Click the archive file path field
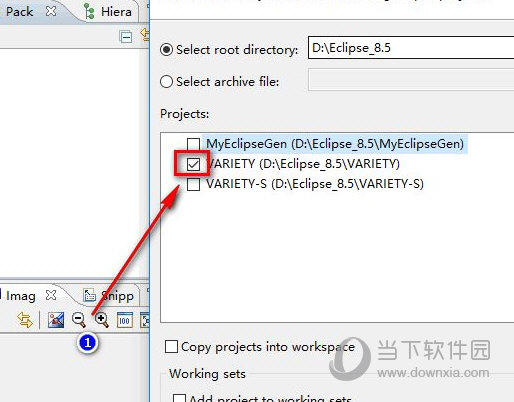514x402 pixels. click(x=411, y=79)
